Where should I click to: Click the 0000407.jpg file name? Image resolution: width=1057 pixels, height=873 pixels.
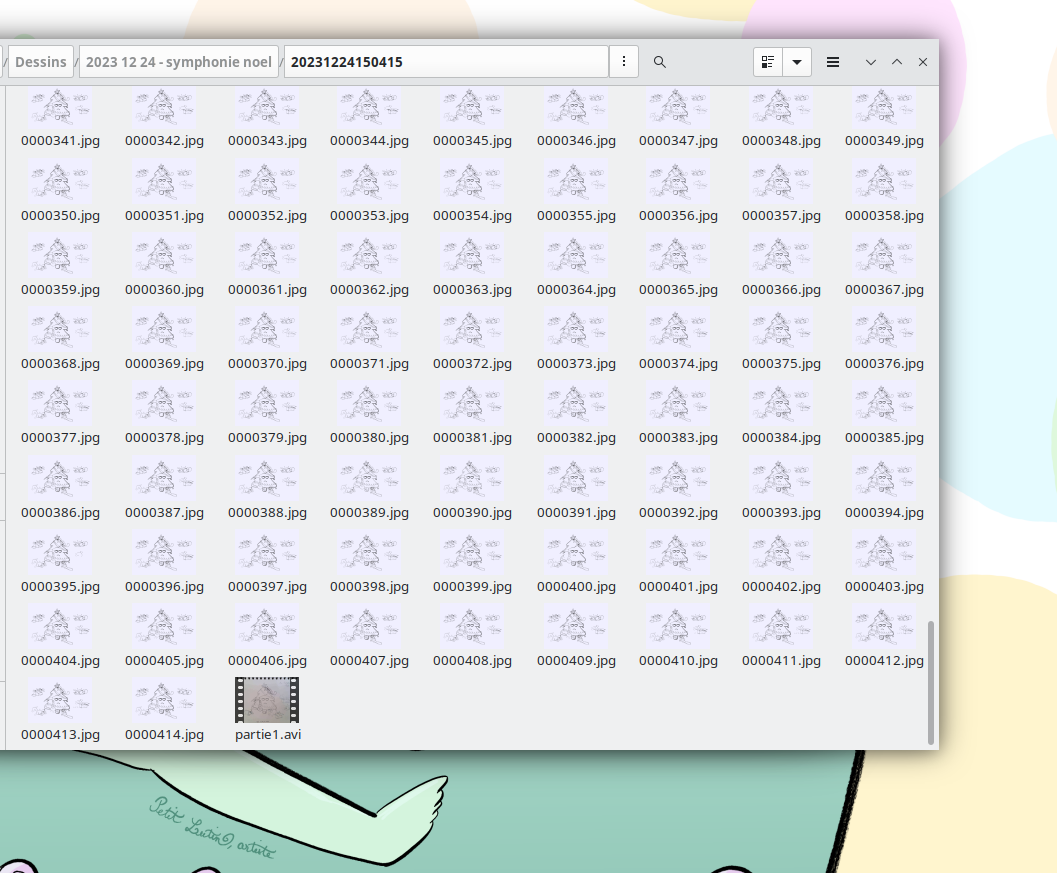click(x=369, y=661)
